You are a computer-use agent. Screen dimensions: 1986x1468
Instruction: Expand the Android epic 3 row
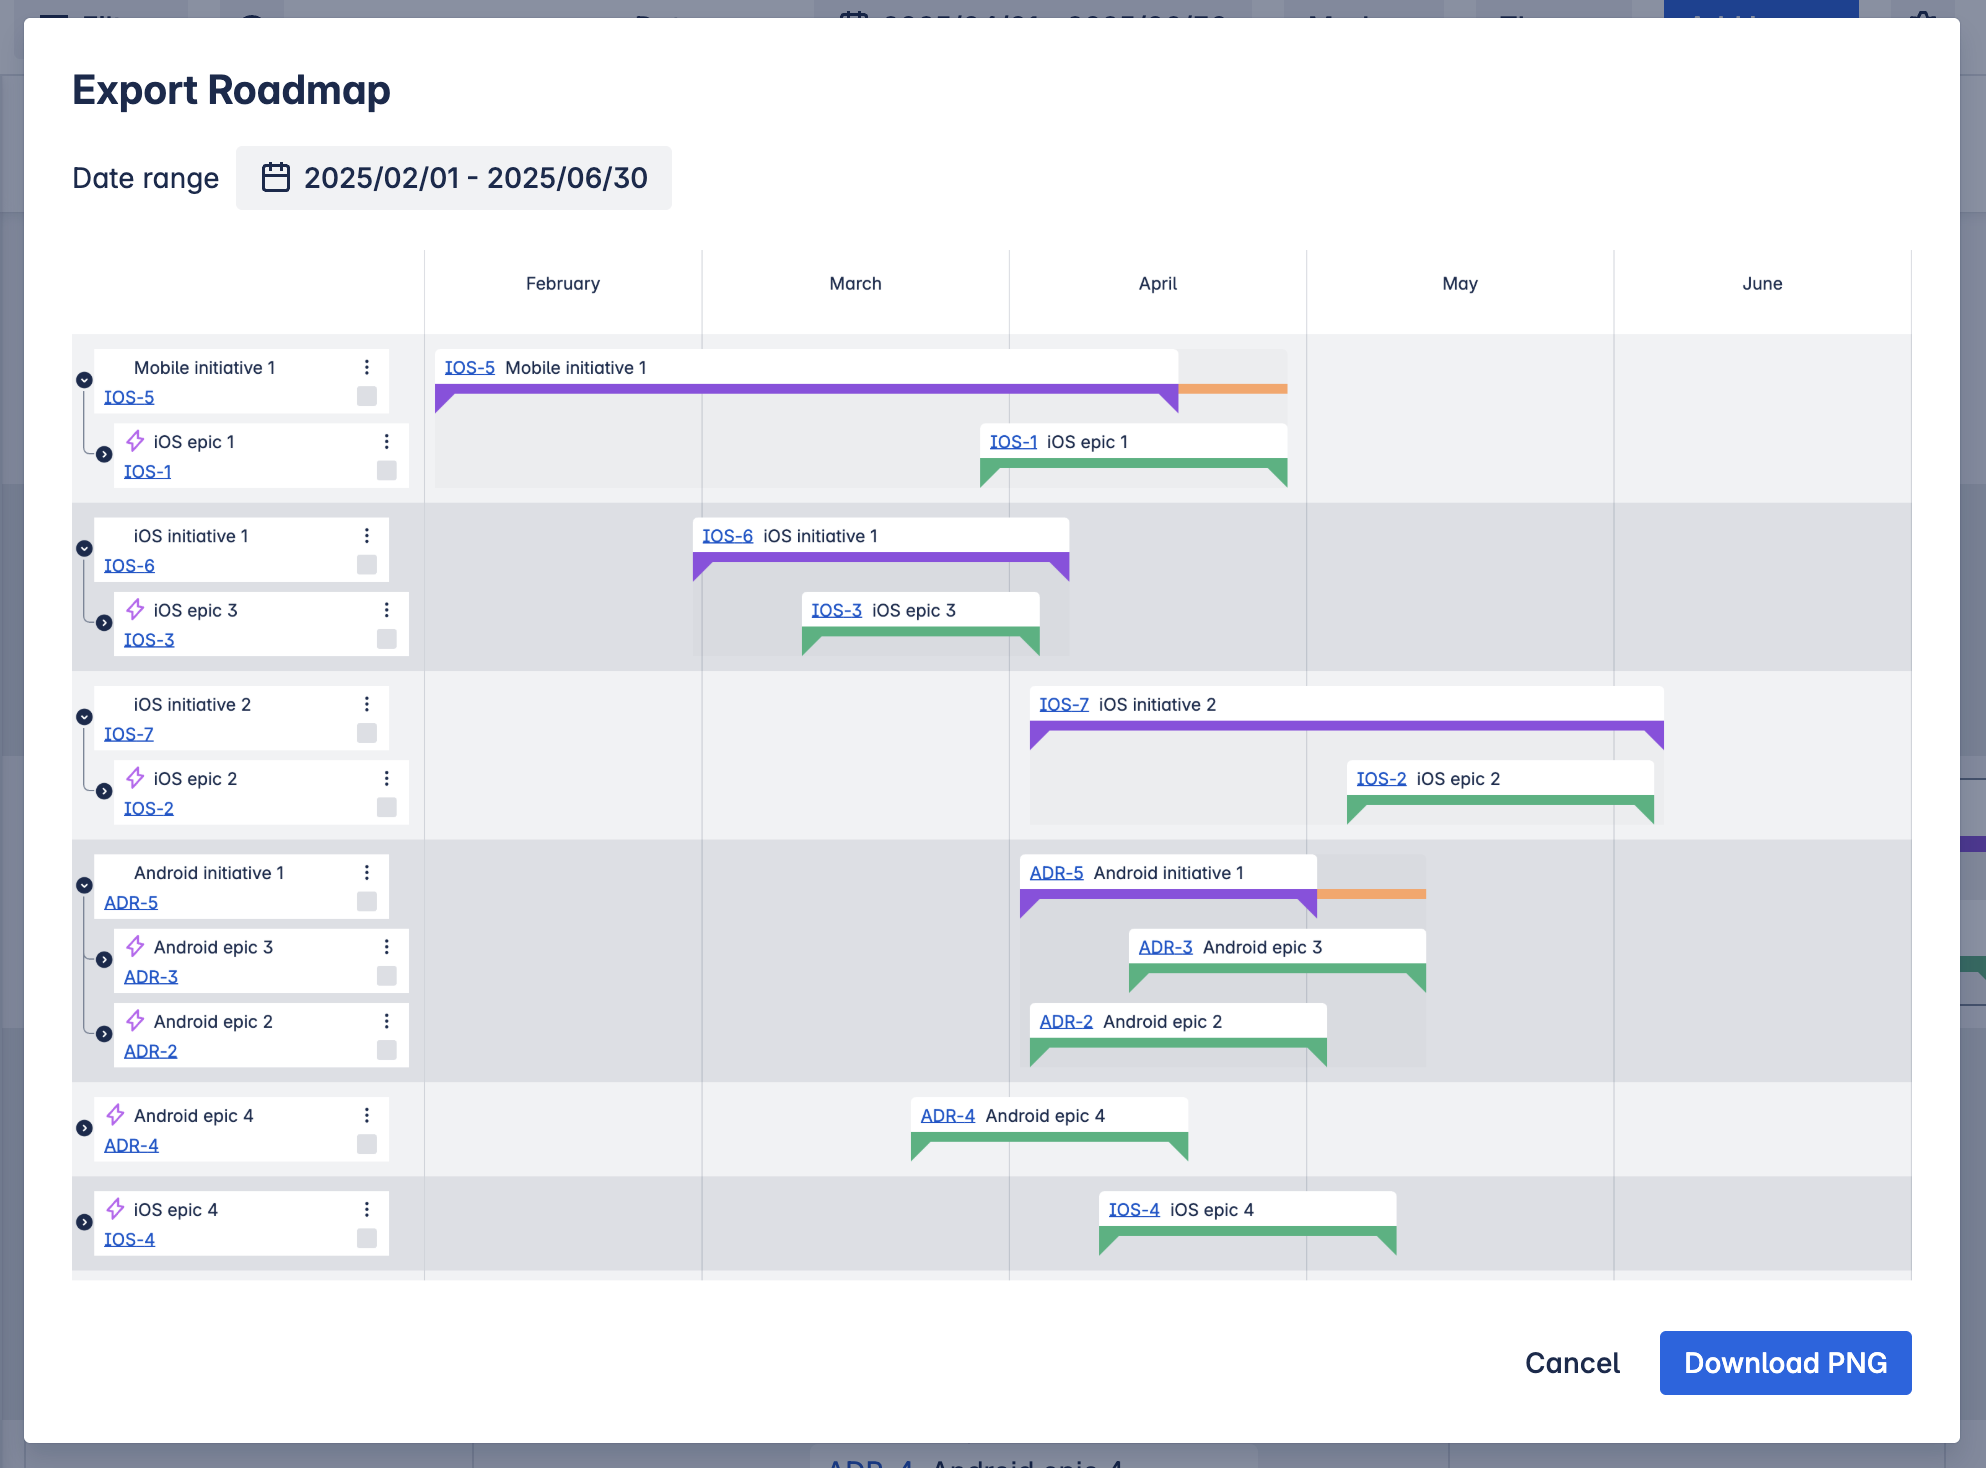tap(104, 960)
